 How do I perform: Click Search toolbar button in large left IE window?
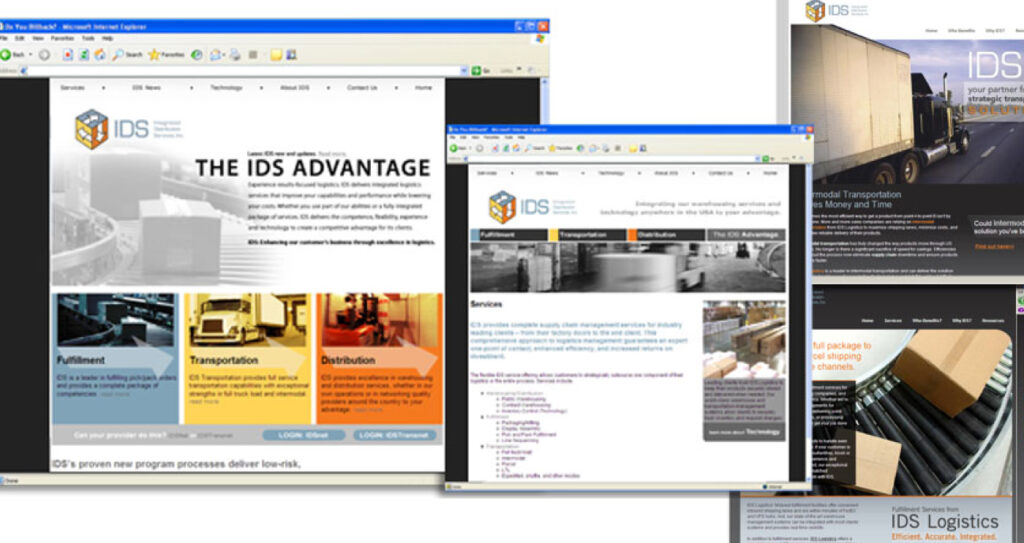(127, 55)
